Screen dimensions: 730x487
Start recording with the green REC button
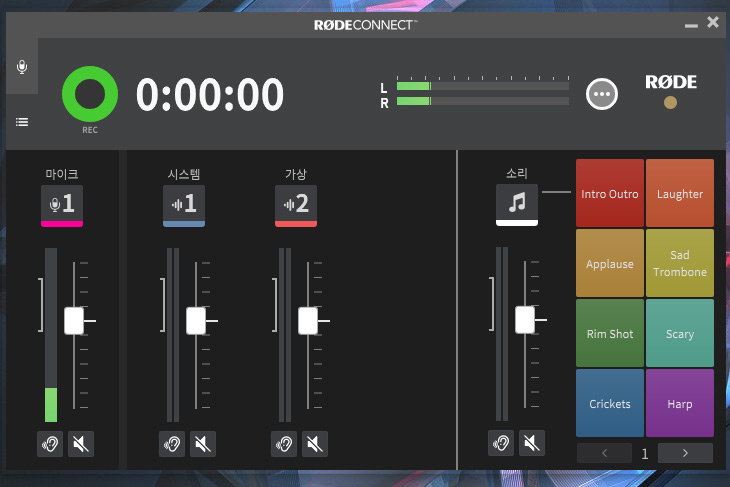point(90,94)
